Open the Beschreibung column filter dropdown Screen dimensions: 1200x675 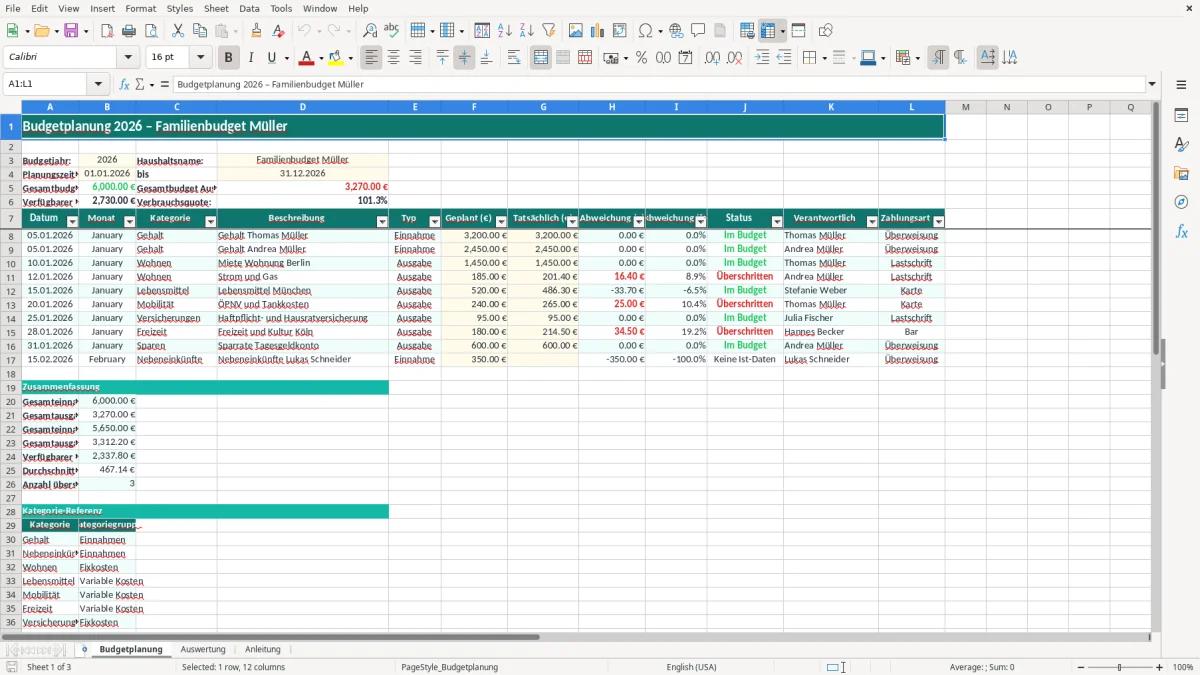tap(382, 222)
